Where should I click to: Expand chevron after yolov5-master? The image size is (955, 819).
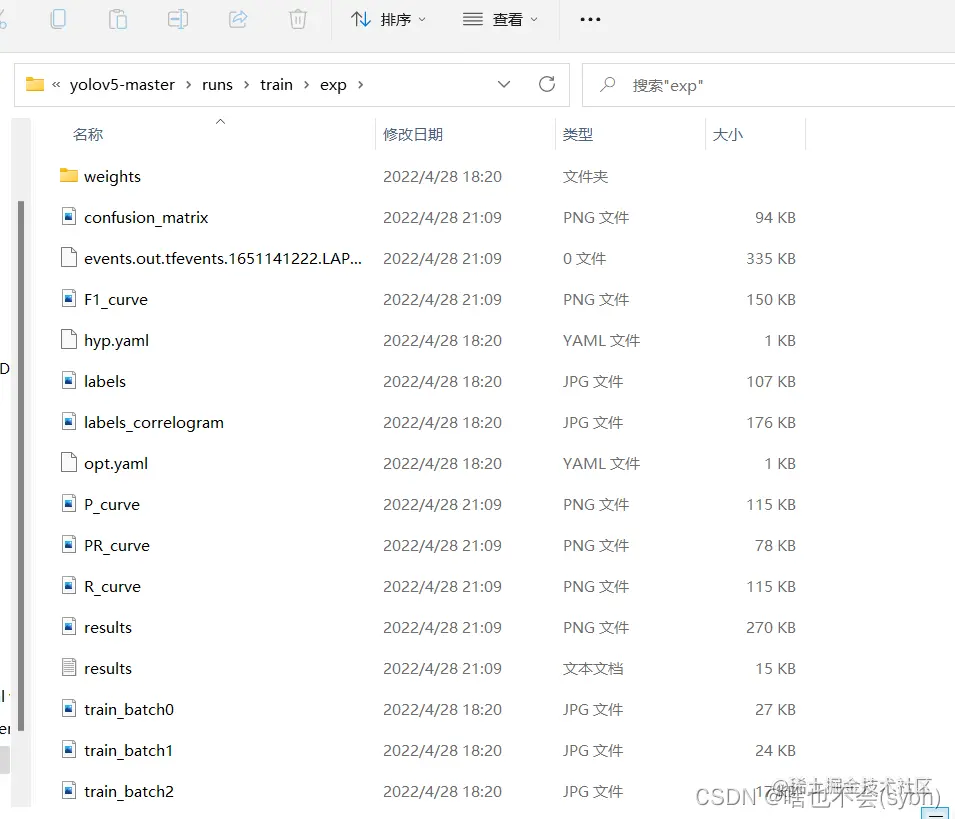click(x=189, y=85)
